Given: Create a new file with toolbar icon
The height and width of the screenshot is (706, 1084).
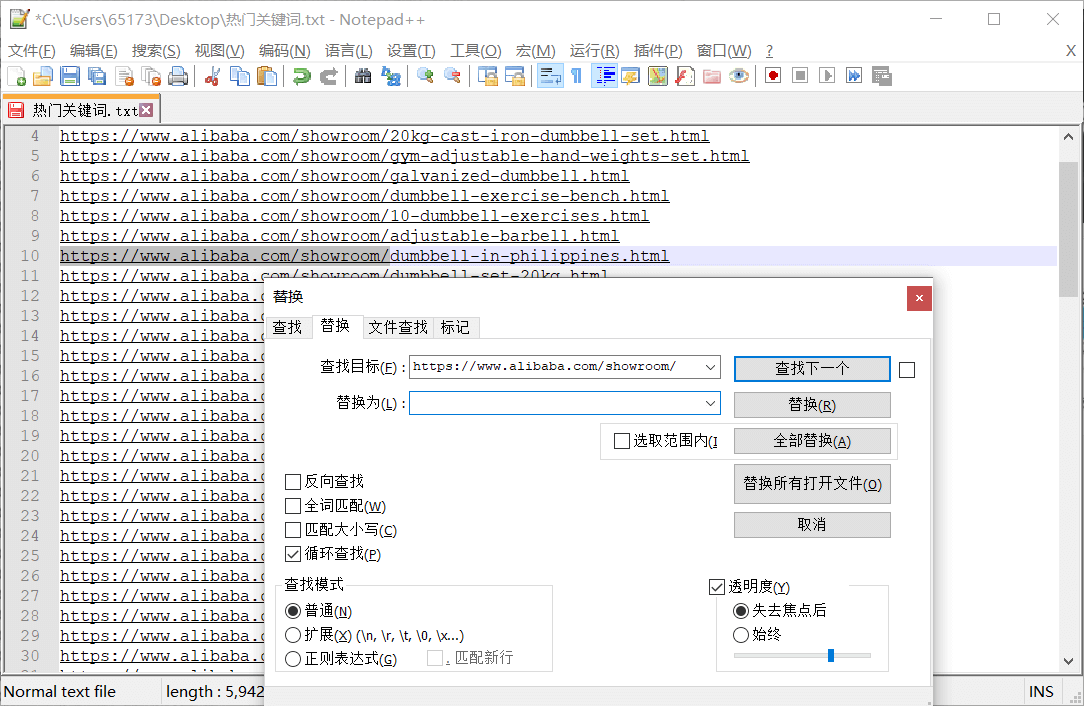Looking at the screenshot, I should (17, 76).
